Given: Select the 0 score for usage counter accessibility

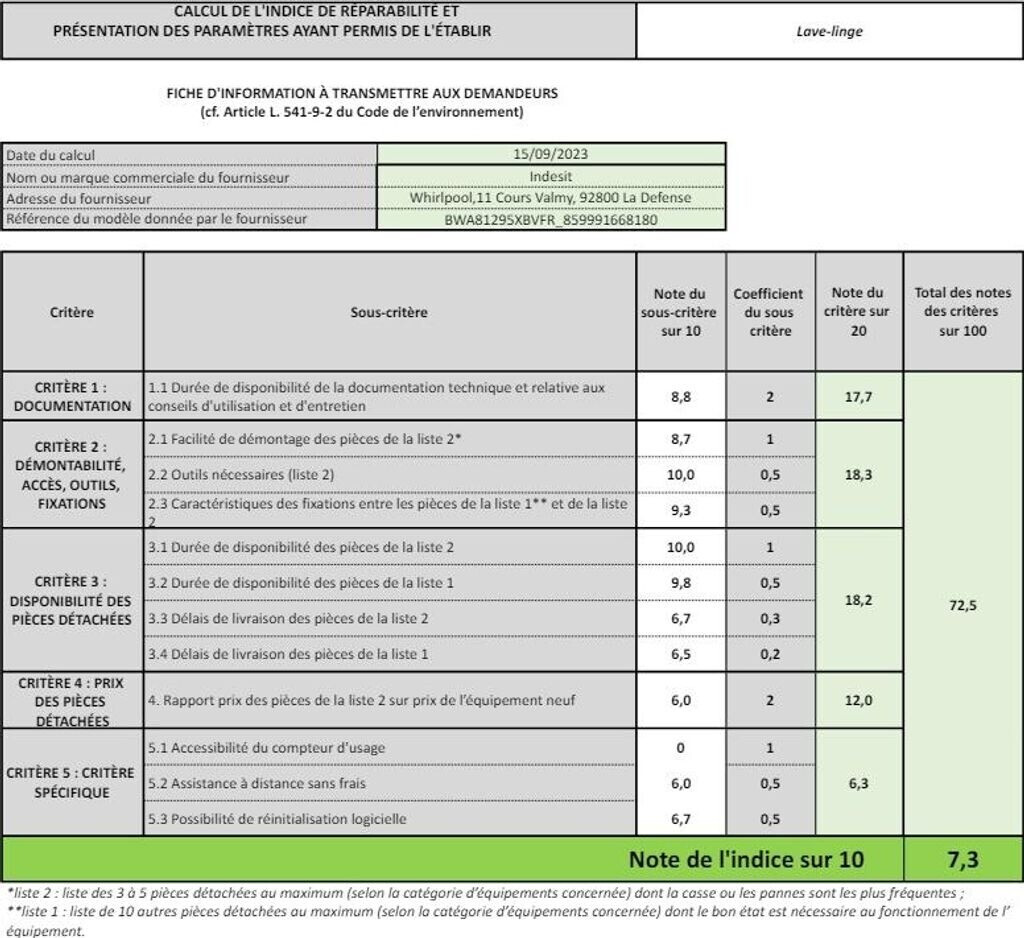Looking at the screenshot, I should pos(680,747).
